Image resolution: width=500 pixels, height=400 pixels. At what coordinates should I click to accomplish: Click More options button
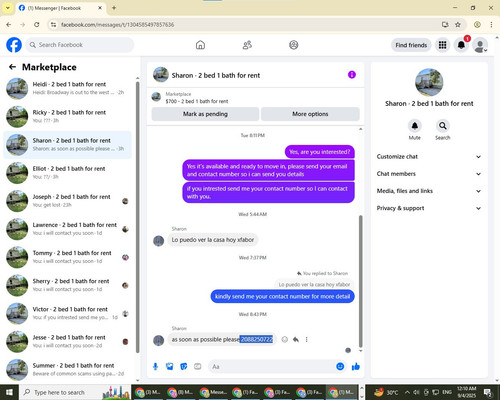pyautogui.click(x=310, y=114)
